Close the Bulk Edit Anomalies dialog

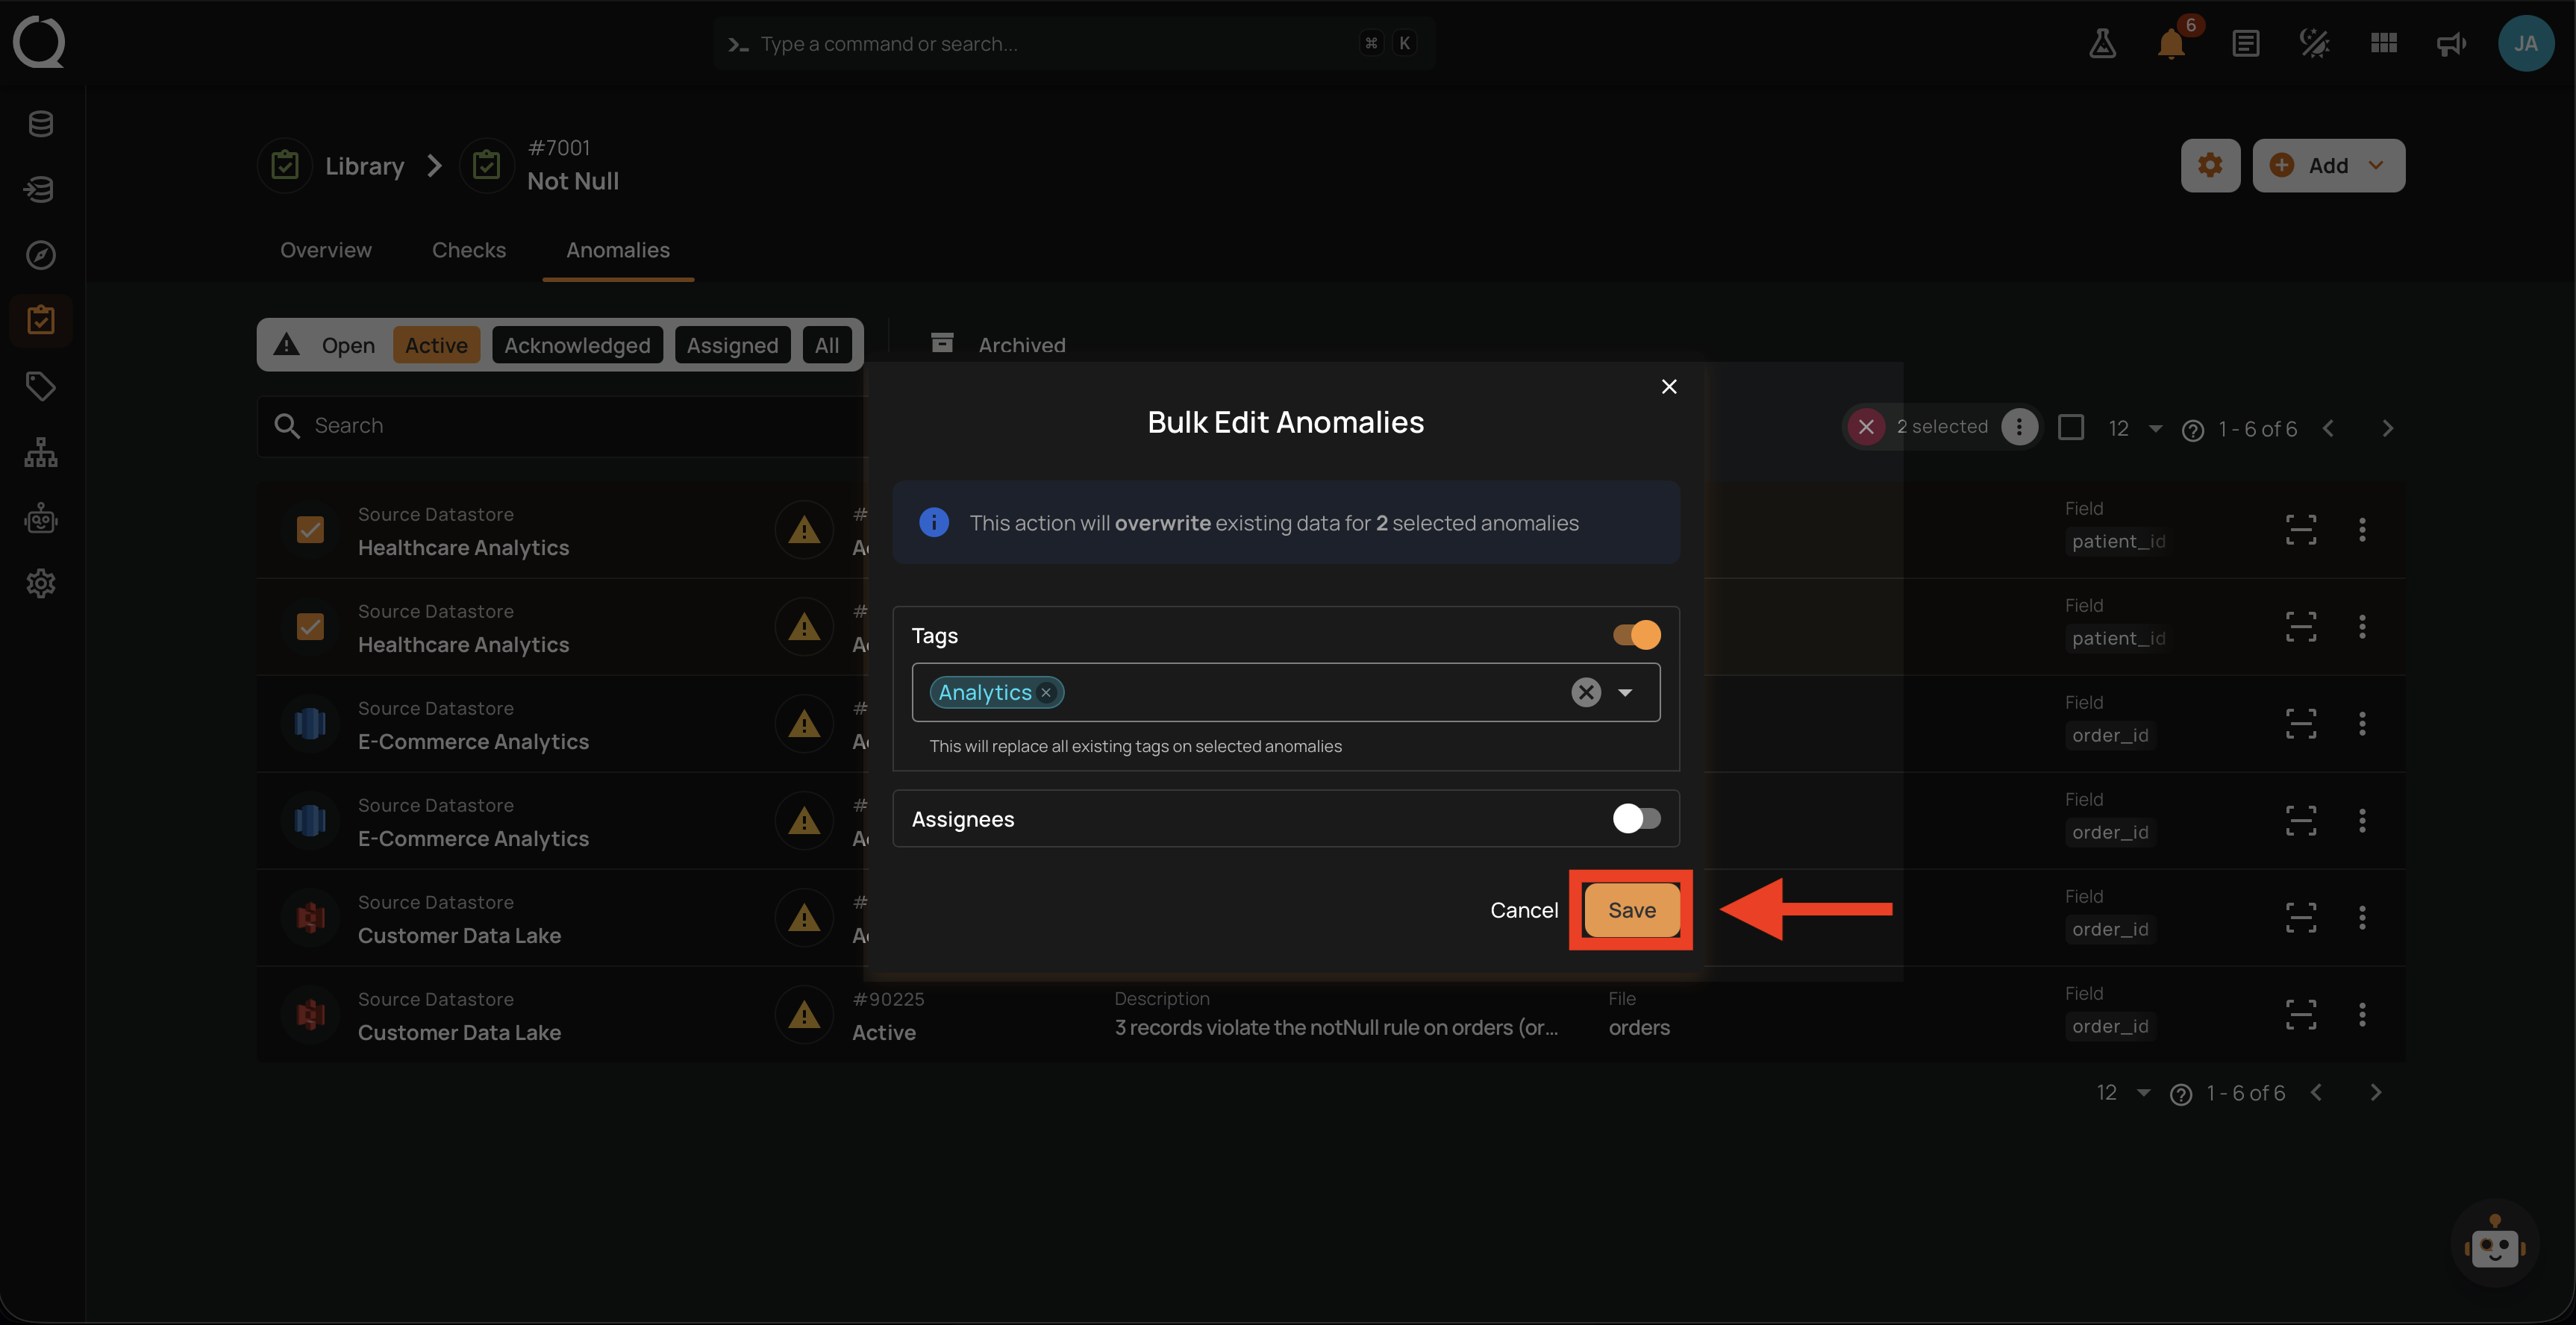point(1669,386)
